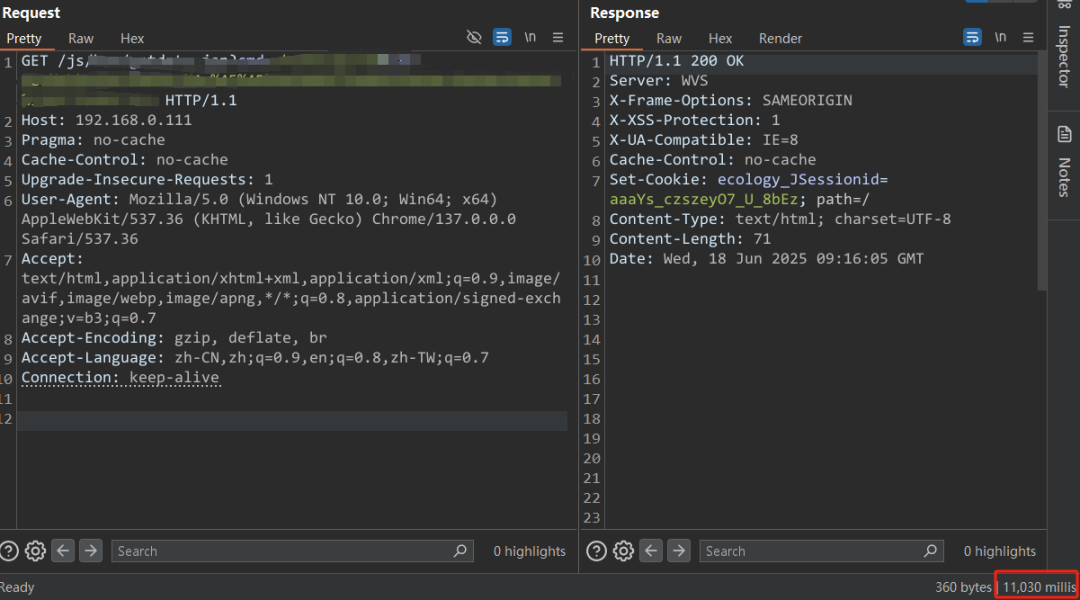Click the Notes document icon

[1064, 134]
